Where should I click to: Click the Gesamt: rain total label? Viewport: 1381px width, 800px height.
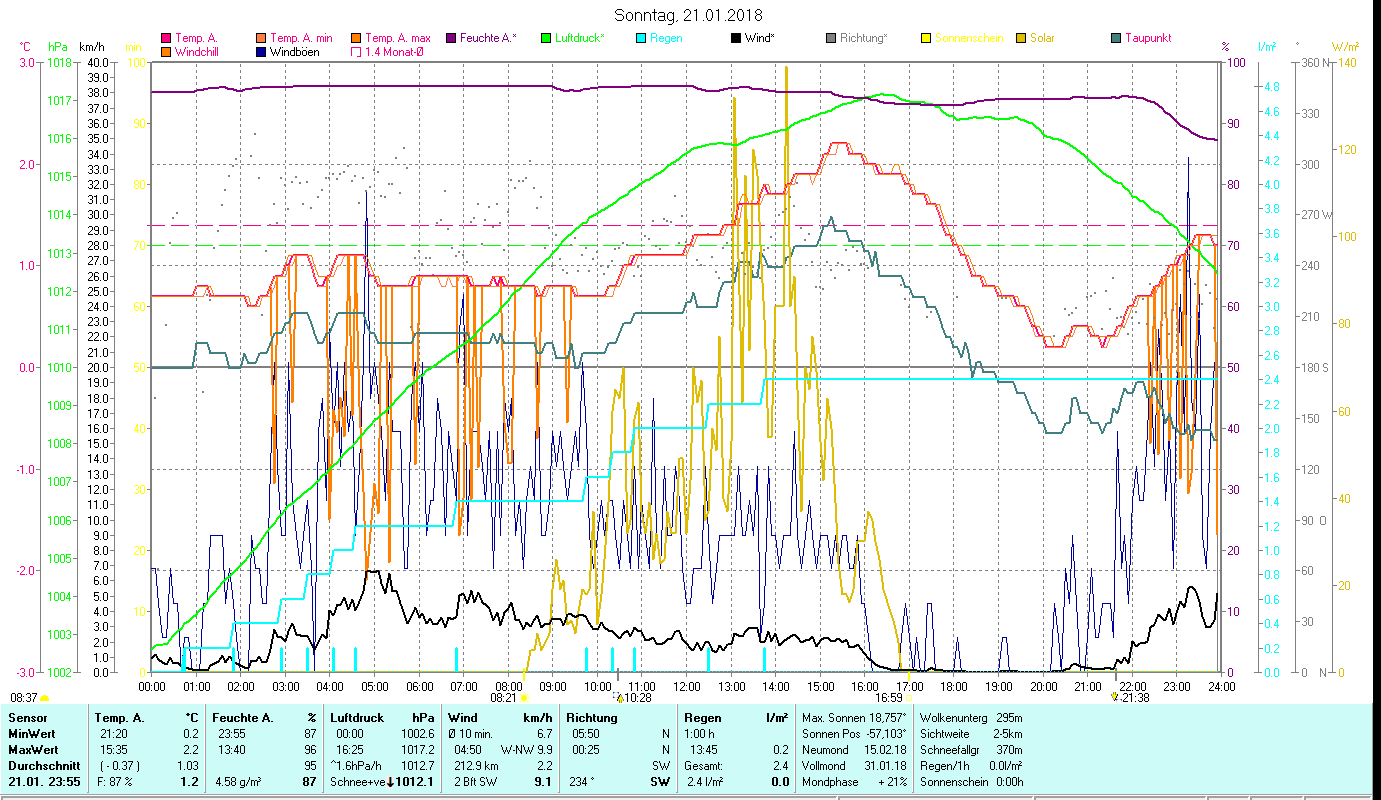pyautogui.click(x=705, y=766)
